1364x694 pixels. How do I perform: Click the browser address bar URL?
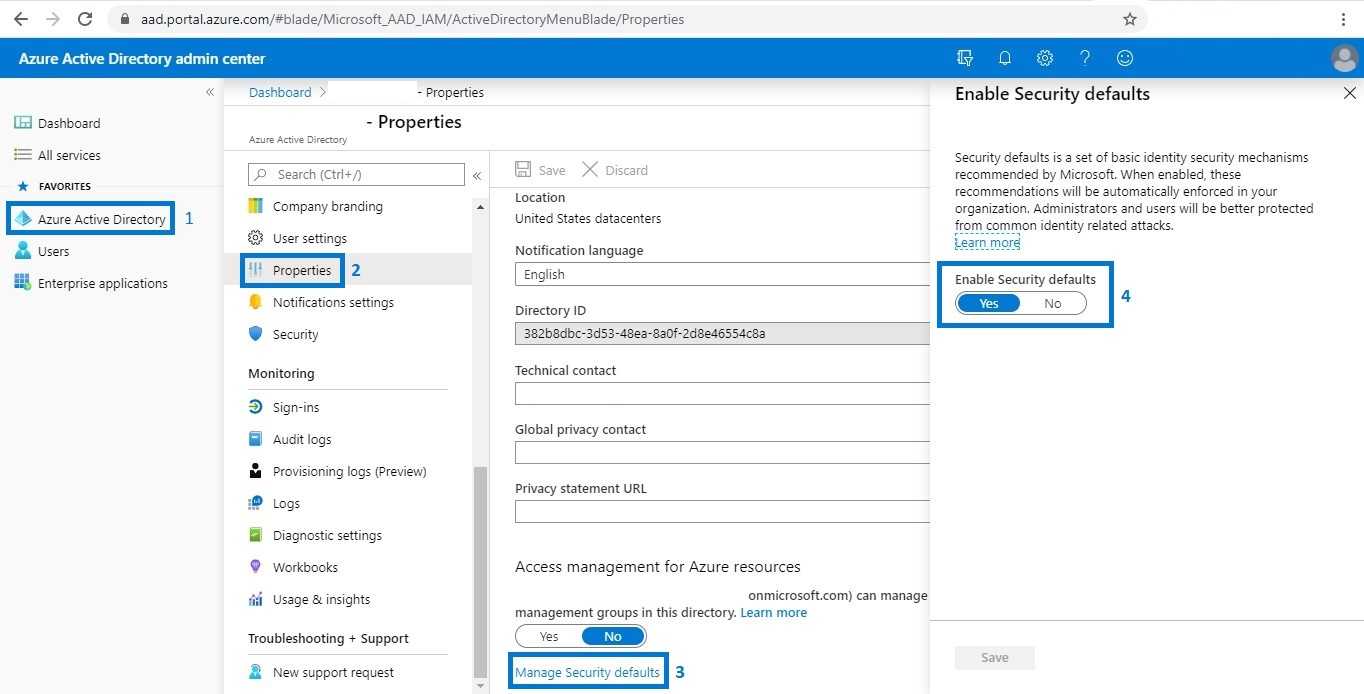(x=413, y=19)
